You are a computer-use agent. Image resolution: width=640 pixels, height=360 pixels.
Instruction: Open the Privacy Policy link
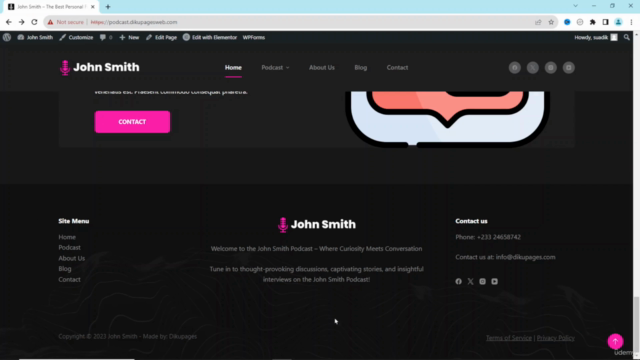pyautogui.click(x=556, y=338)
